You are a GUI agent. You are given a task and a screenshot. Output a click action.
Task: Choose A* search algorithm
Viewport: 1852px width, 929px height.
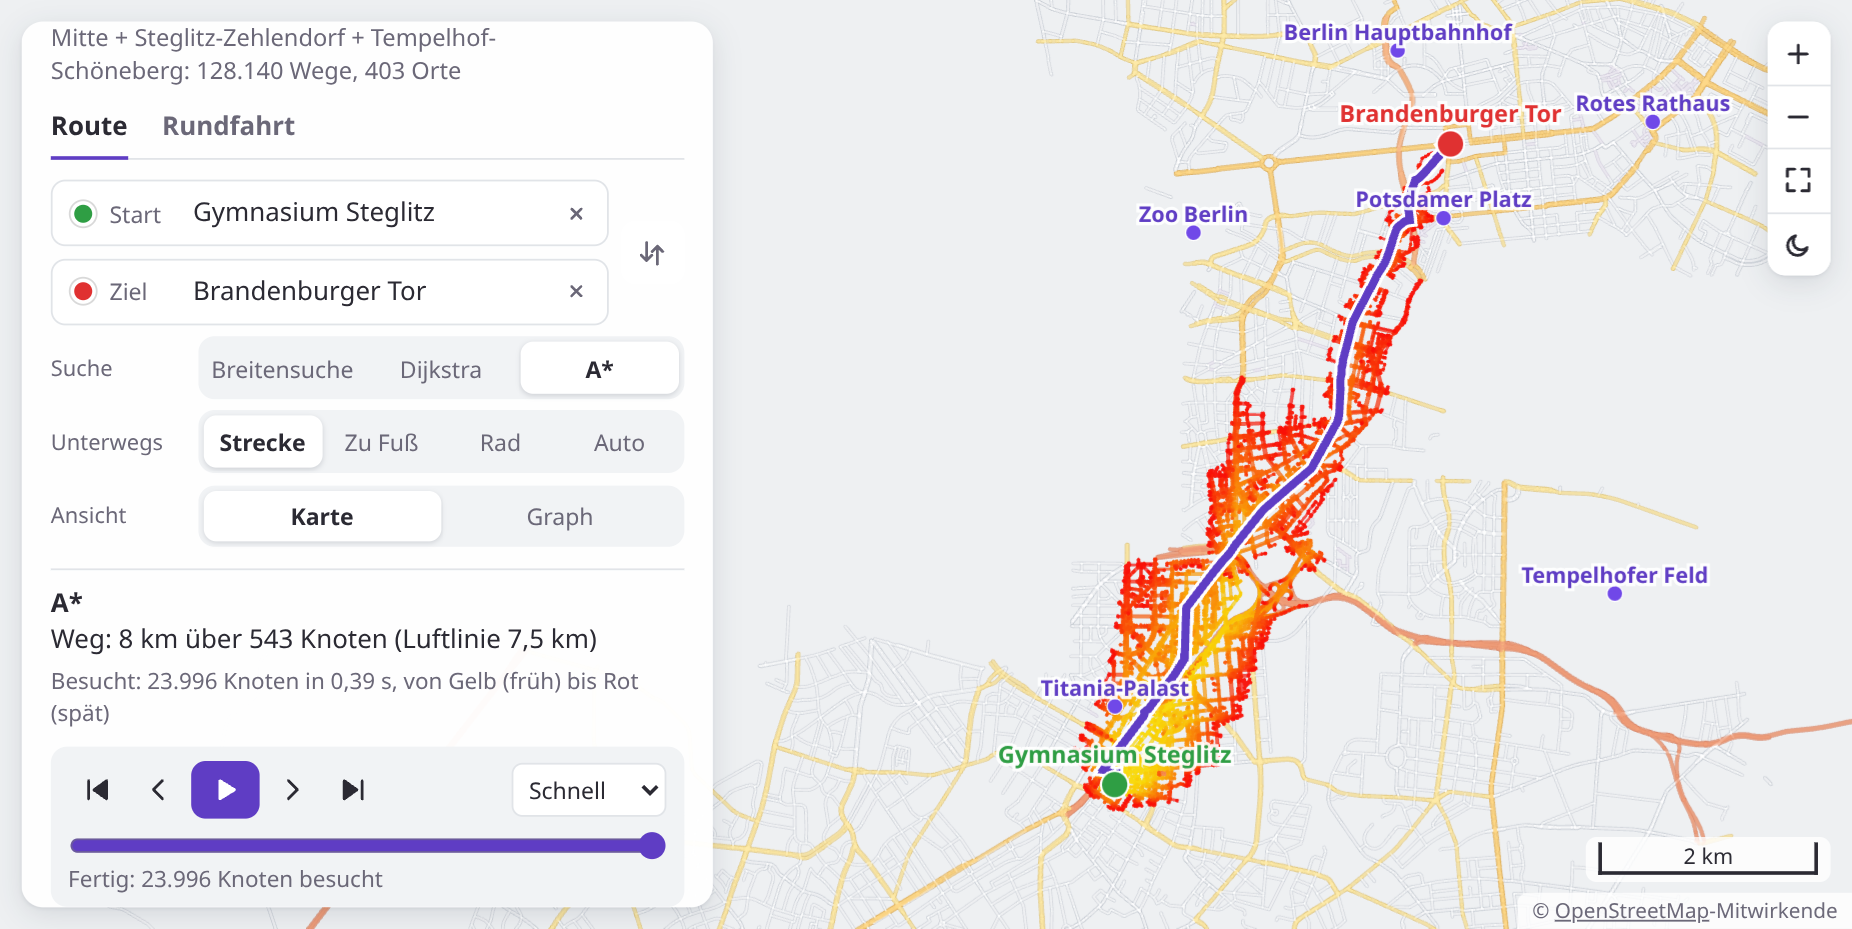[599, 369]
